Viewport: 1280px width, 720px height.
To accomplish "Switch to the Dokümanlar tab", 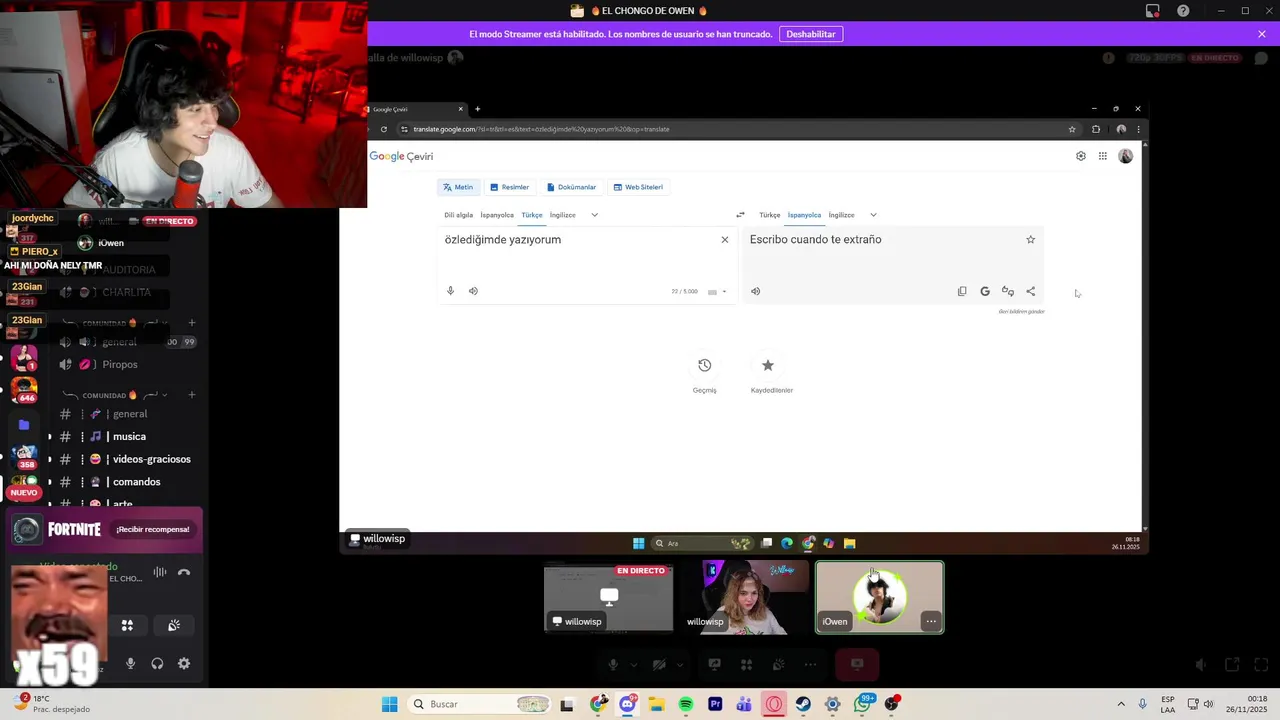I will click(x=571, y=187).
